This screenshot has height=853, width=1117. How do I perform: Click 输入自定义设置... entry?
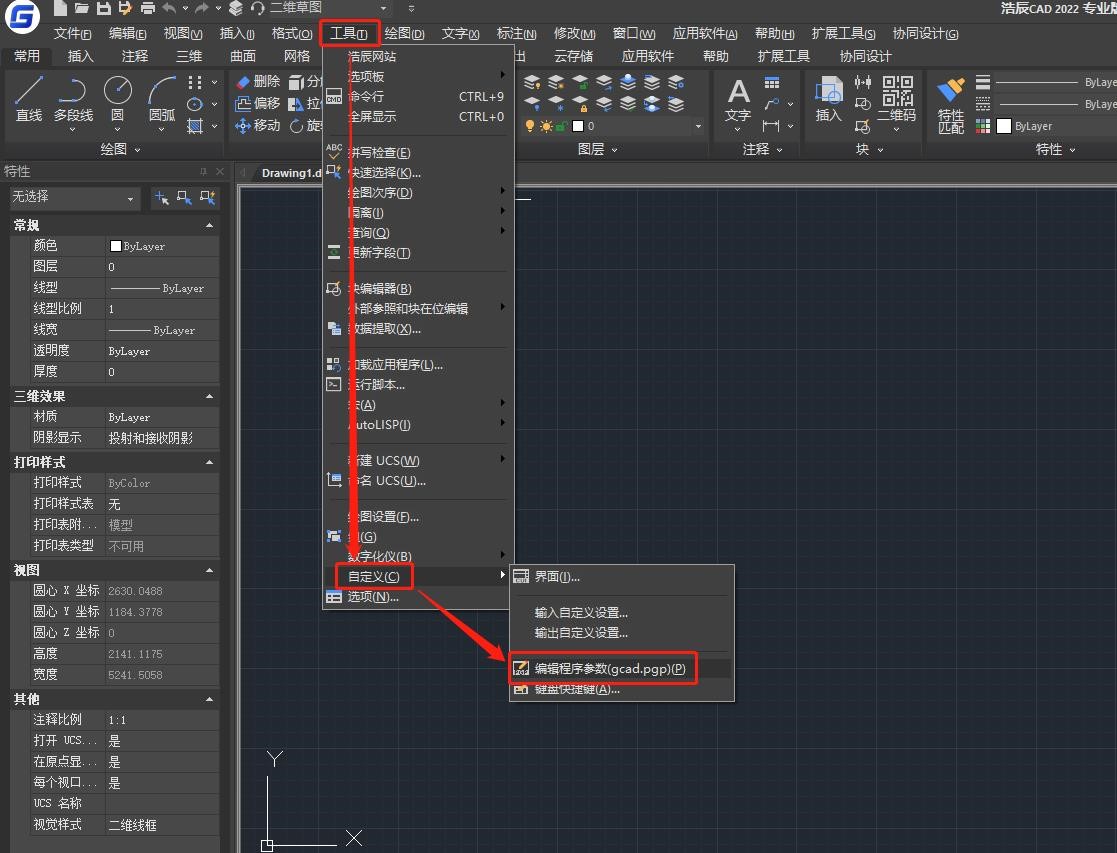[621, 613]
